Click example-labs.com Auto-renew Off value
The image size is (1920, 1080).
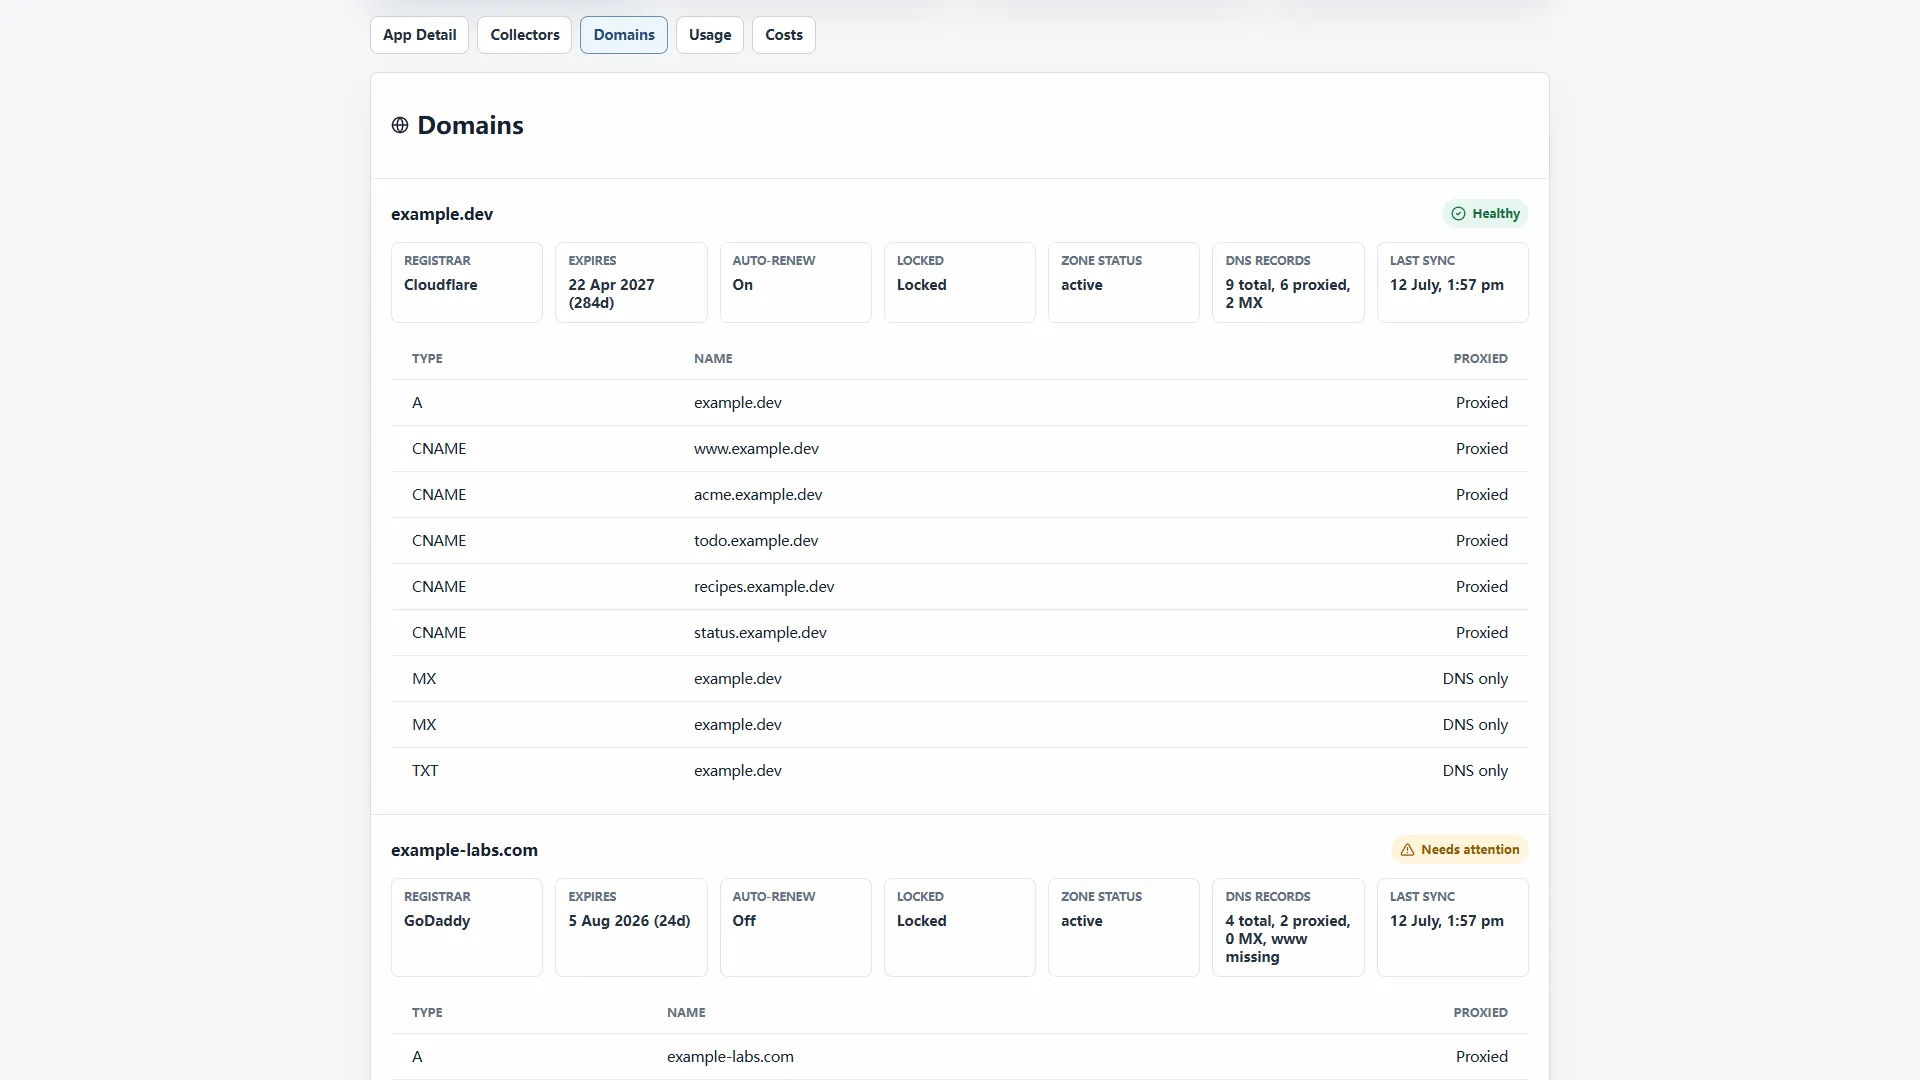pyautogui.click(x=744, y=921)
